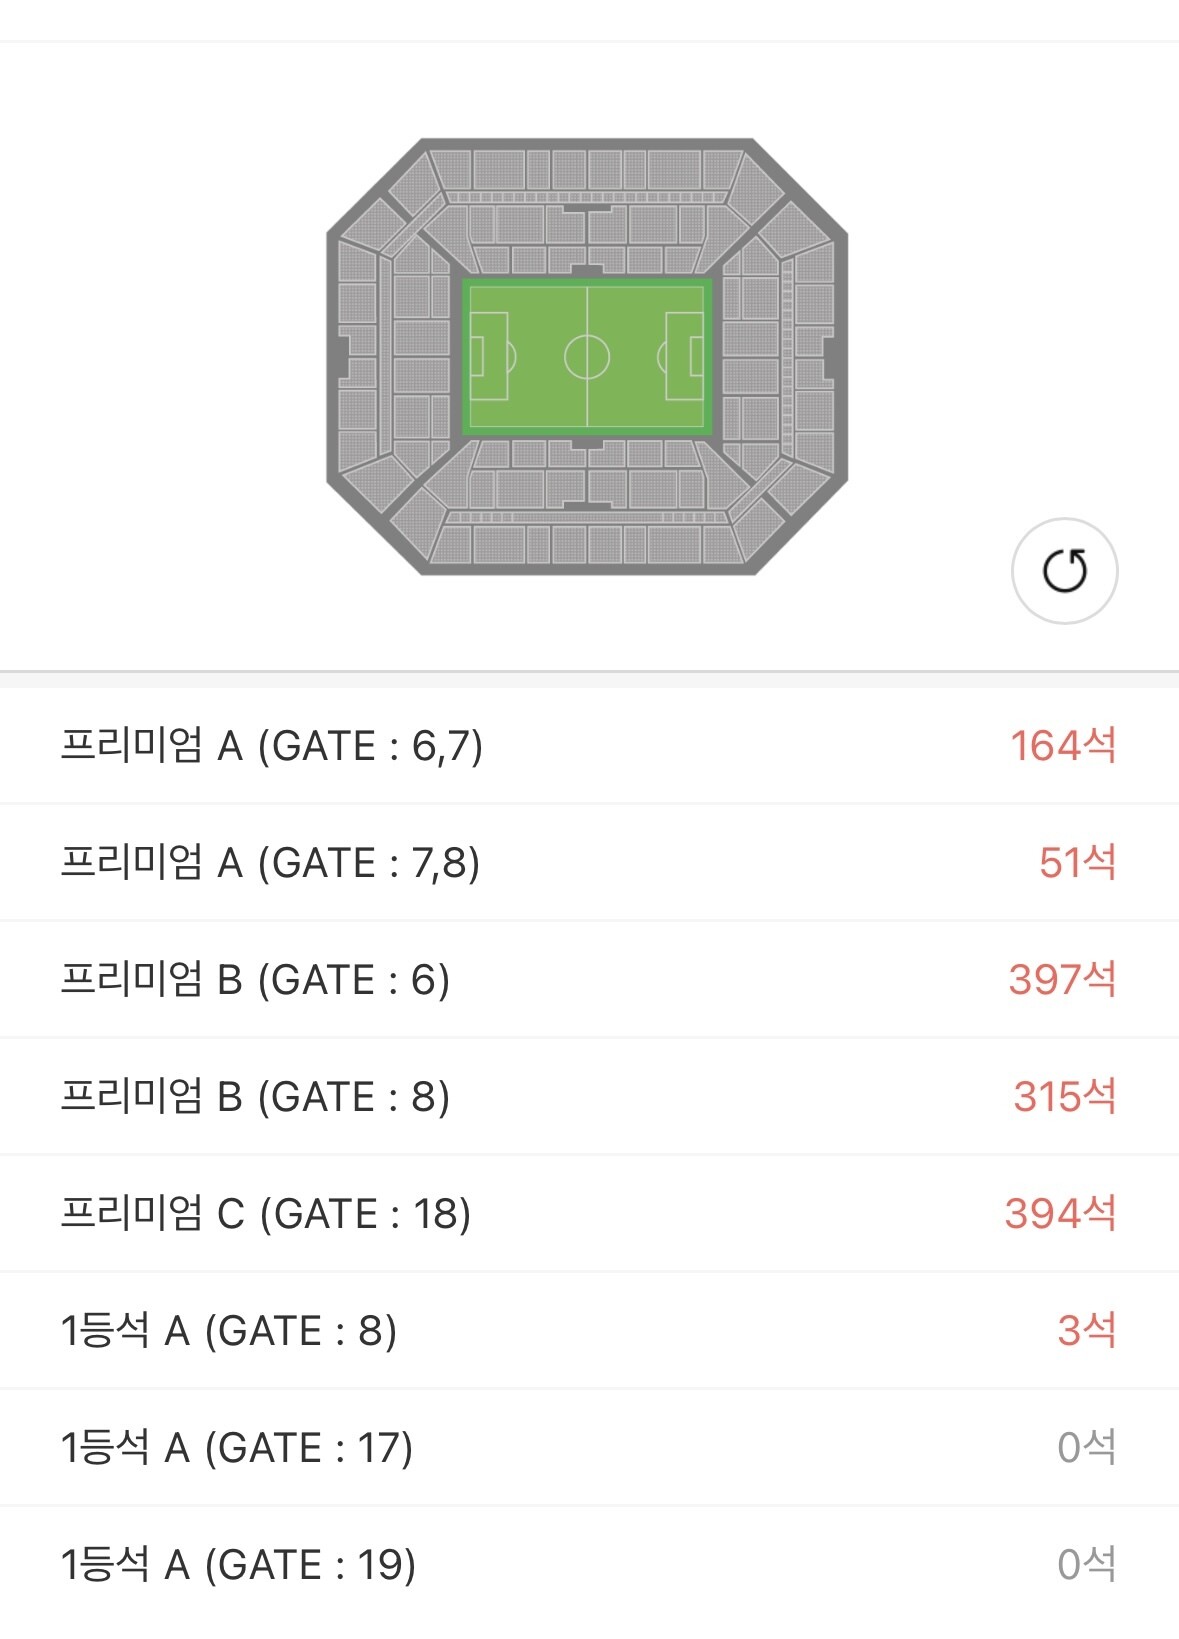Screen dimensions: 1179x1639
Task: Tap 1등석 A (GATE : 17) row
Action: click(x=236, y=1448)
